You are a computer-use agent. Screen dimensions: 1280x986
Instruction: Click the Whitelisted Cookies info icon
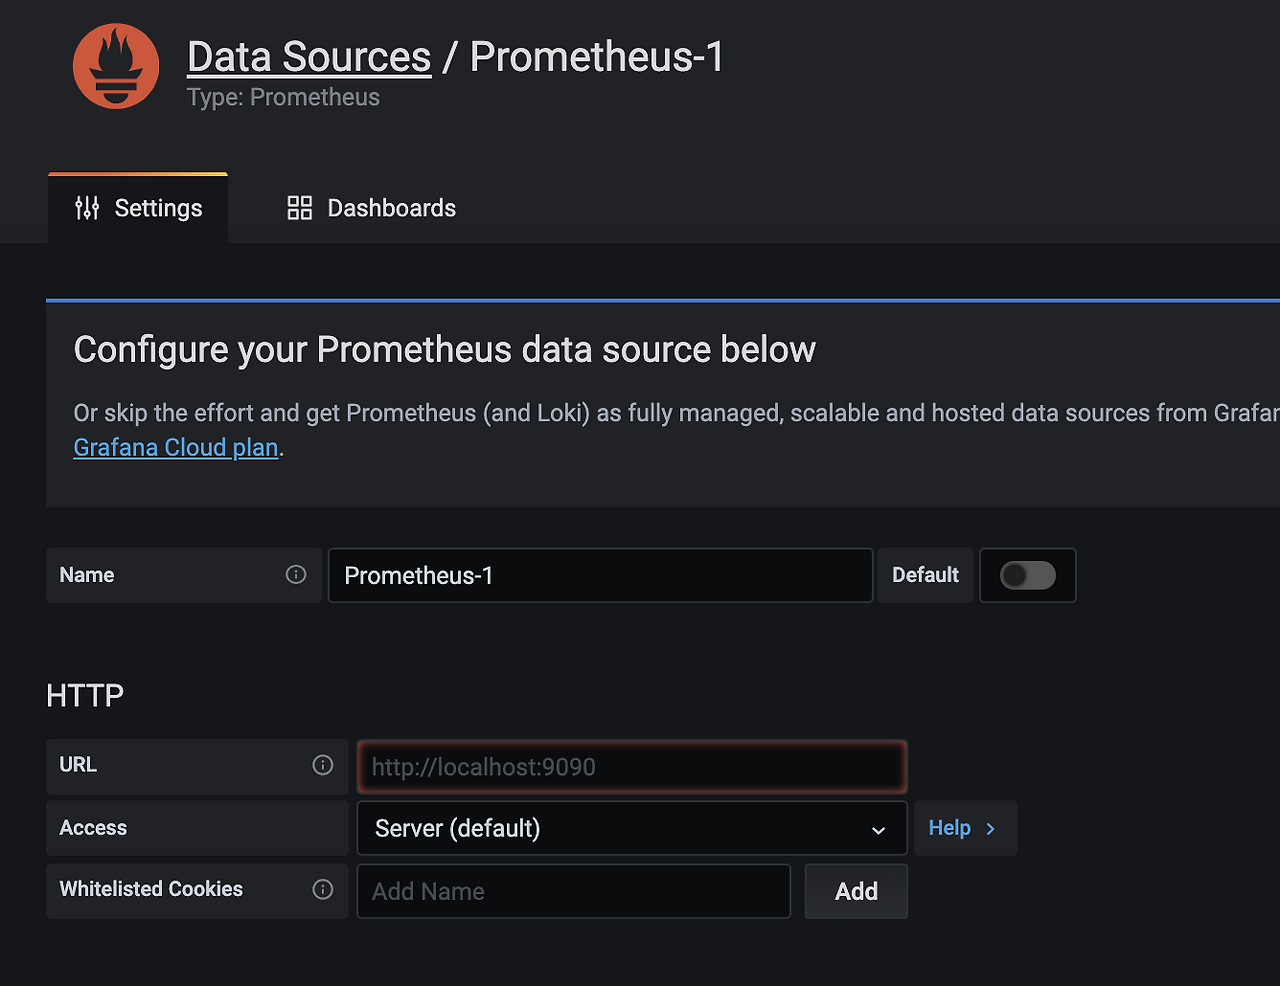click(x=323, y=889)
